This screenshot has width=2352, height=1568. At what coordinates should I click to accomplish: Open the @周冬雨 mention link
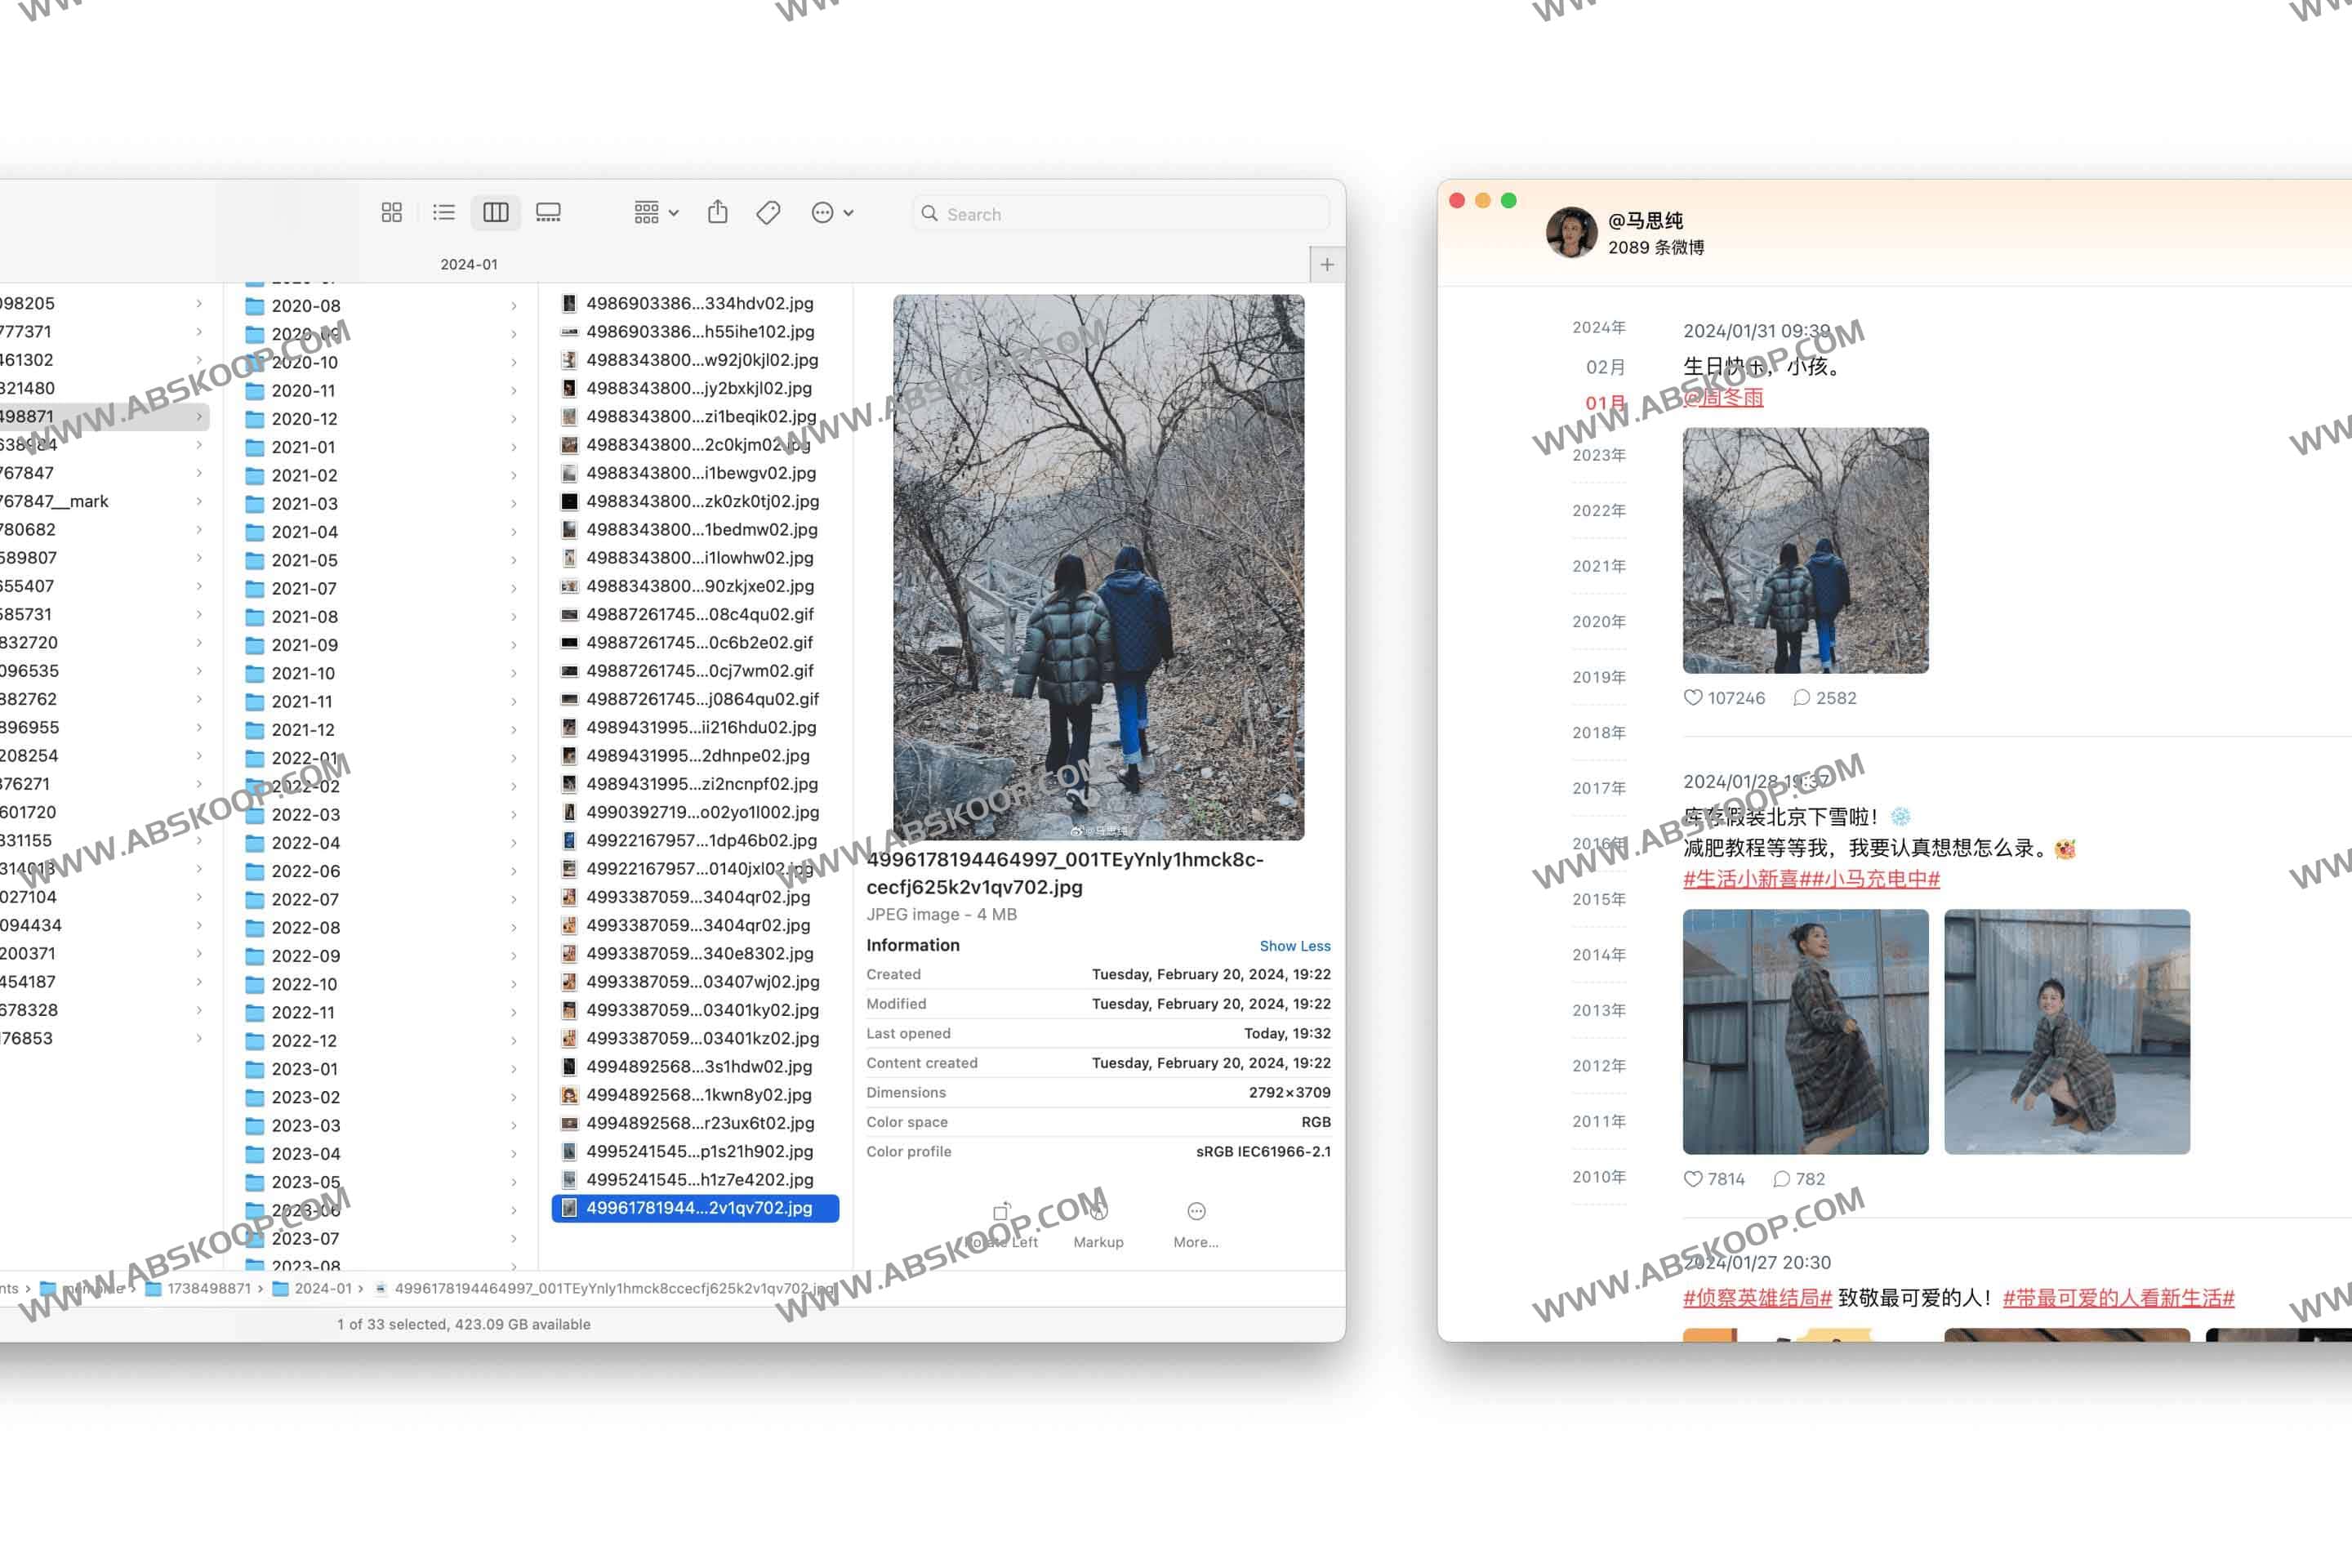[x=1723, y=398]
